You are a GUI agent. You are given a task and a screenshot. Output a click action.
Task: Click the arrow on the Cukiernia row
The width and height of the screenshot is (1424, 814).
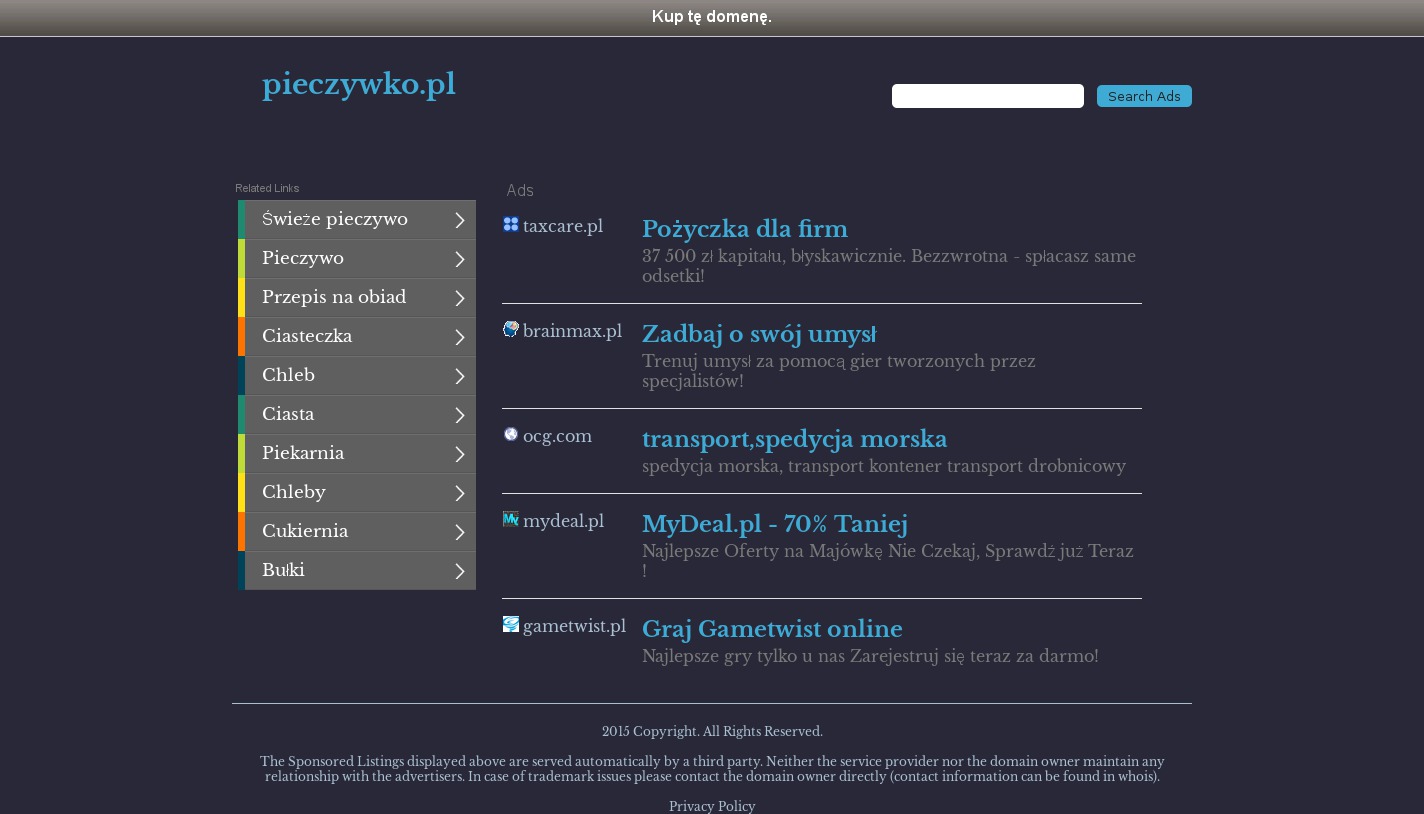pos(459,532)
